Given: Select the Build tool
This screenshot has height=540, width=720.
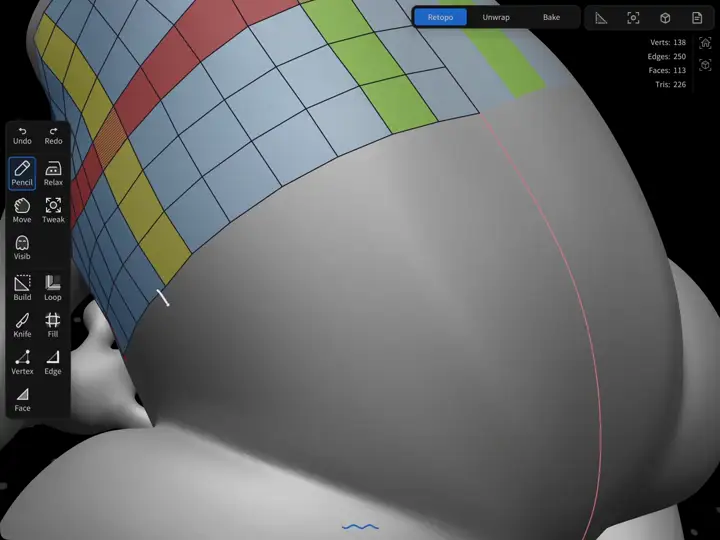Looking at the screenshot, I should click(x=22, y=288).
